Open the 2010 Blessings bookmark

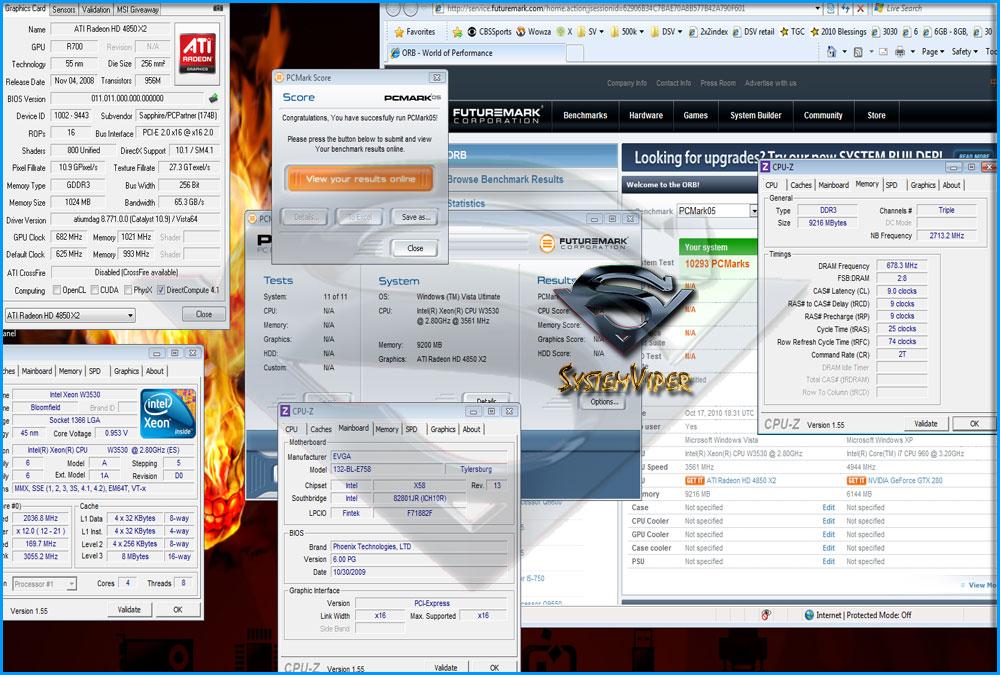[838, 31]
